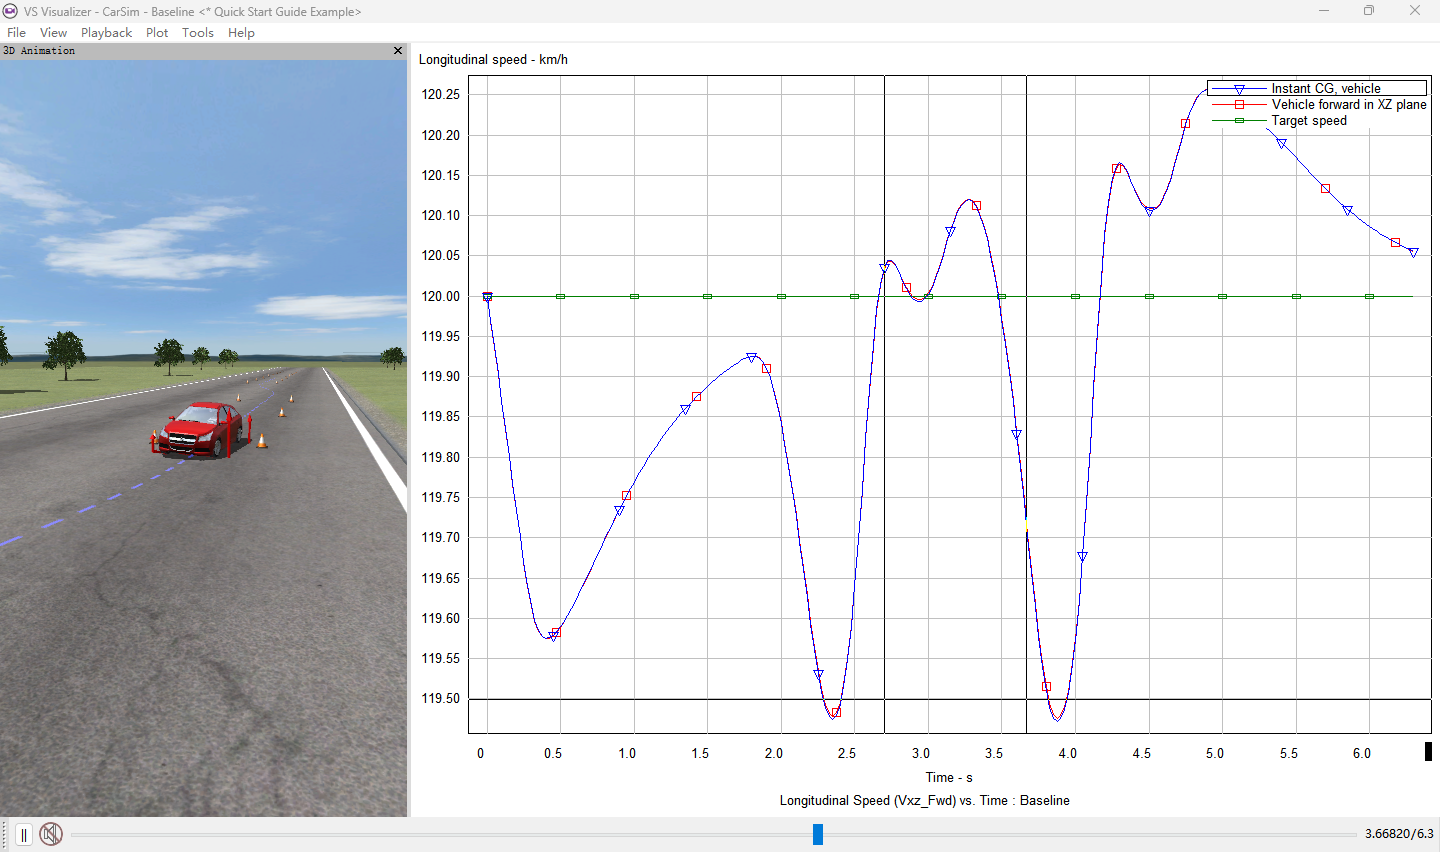Open the Help menu
The height and width of the screenshot is (852, 1440).
[x=241, y=32]
